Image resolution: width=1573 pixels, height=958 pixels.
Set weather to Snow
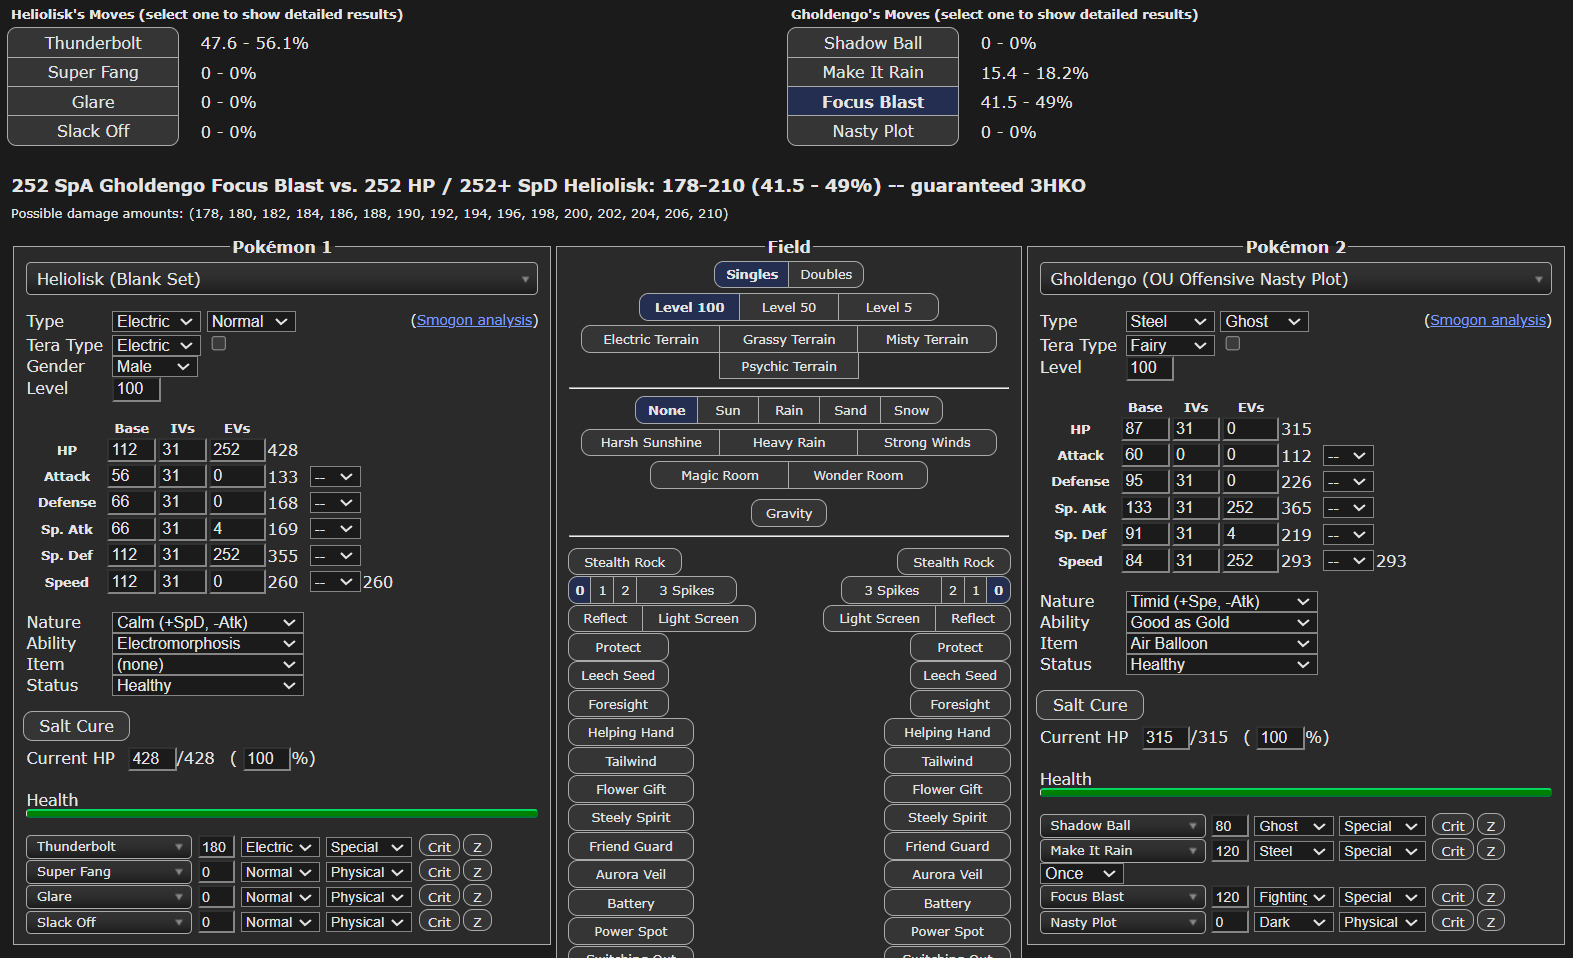(x=911, y=410)
